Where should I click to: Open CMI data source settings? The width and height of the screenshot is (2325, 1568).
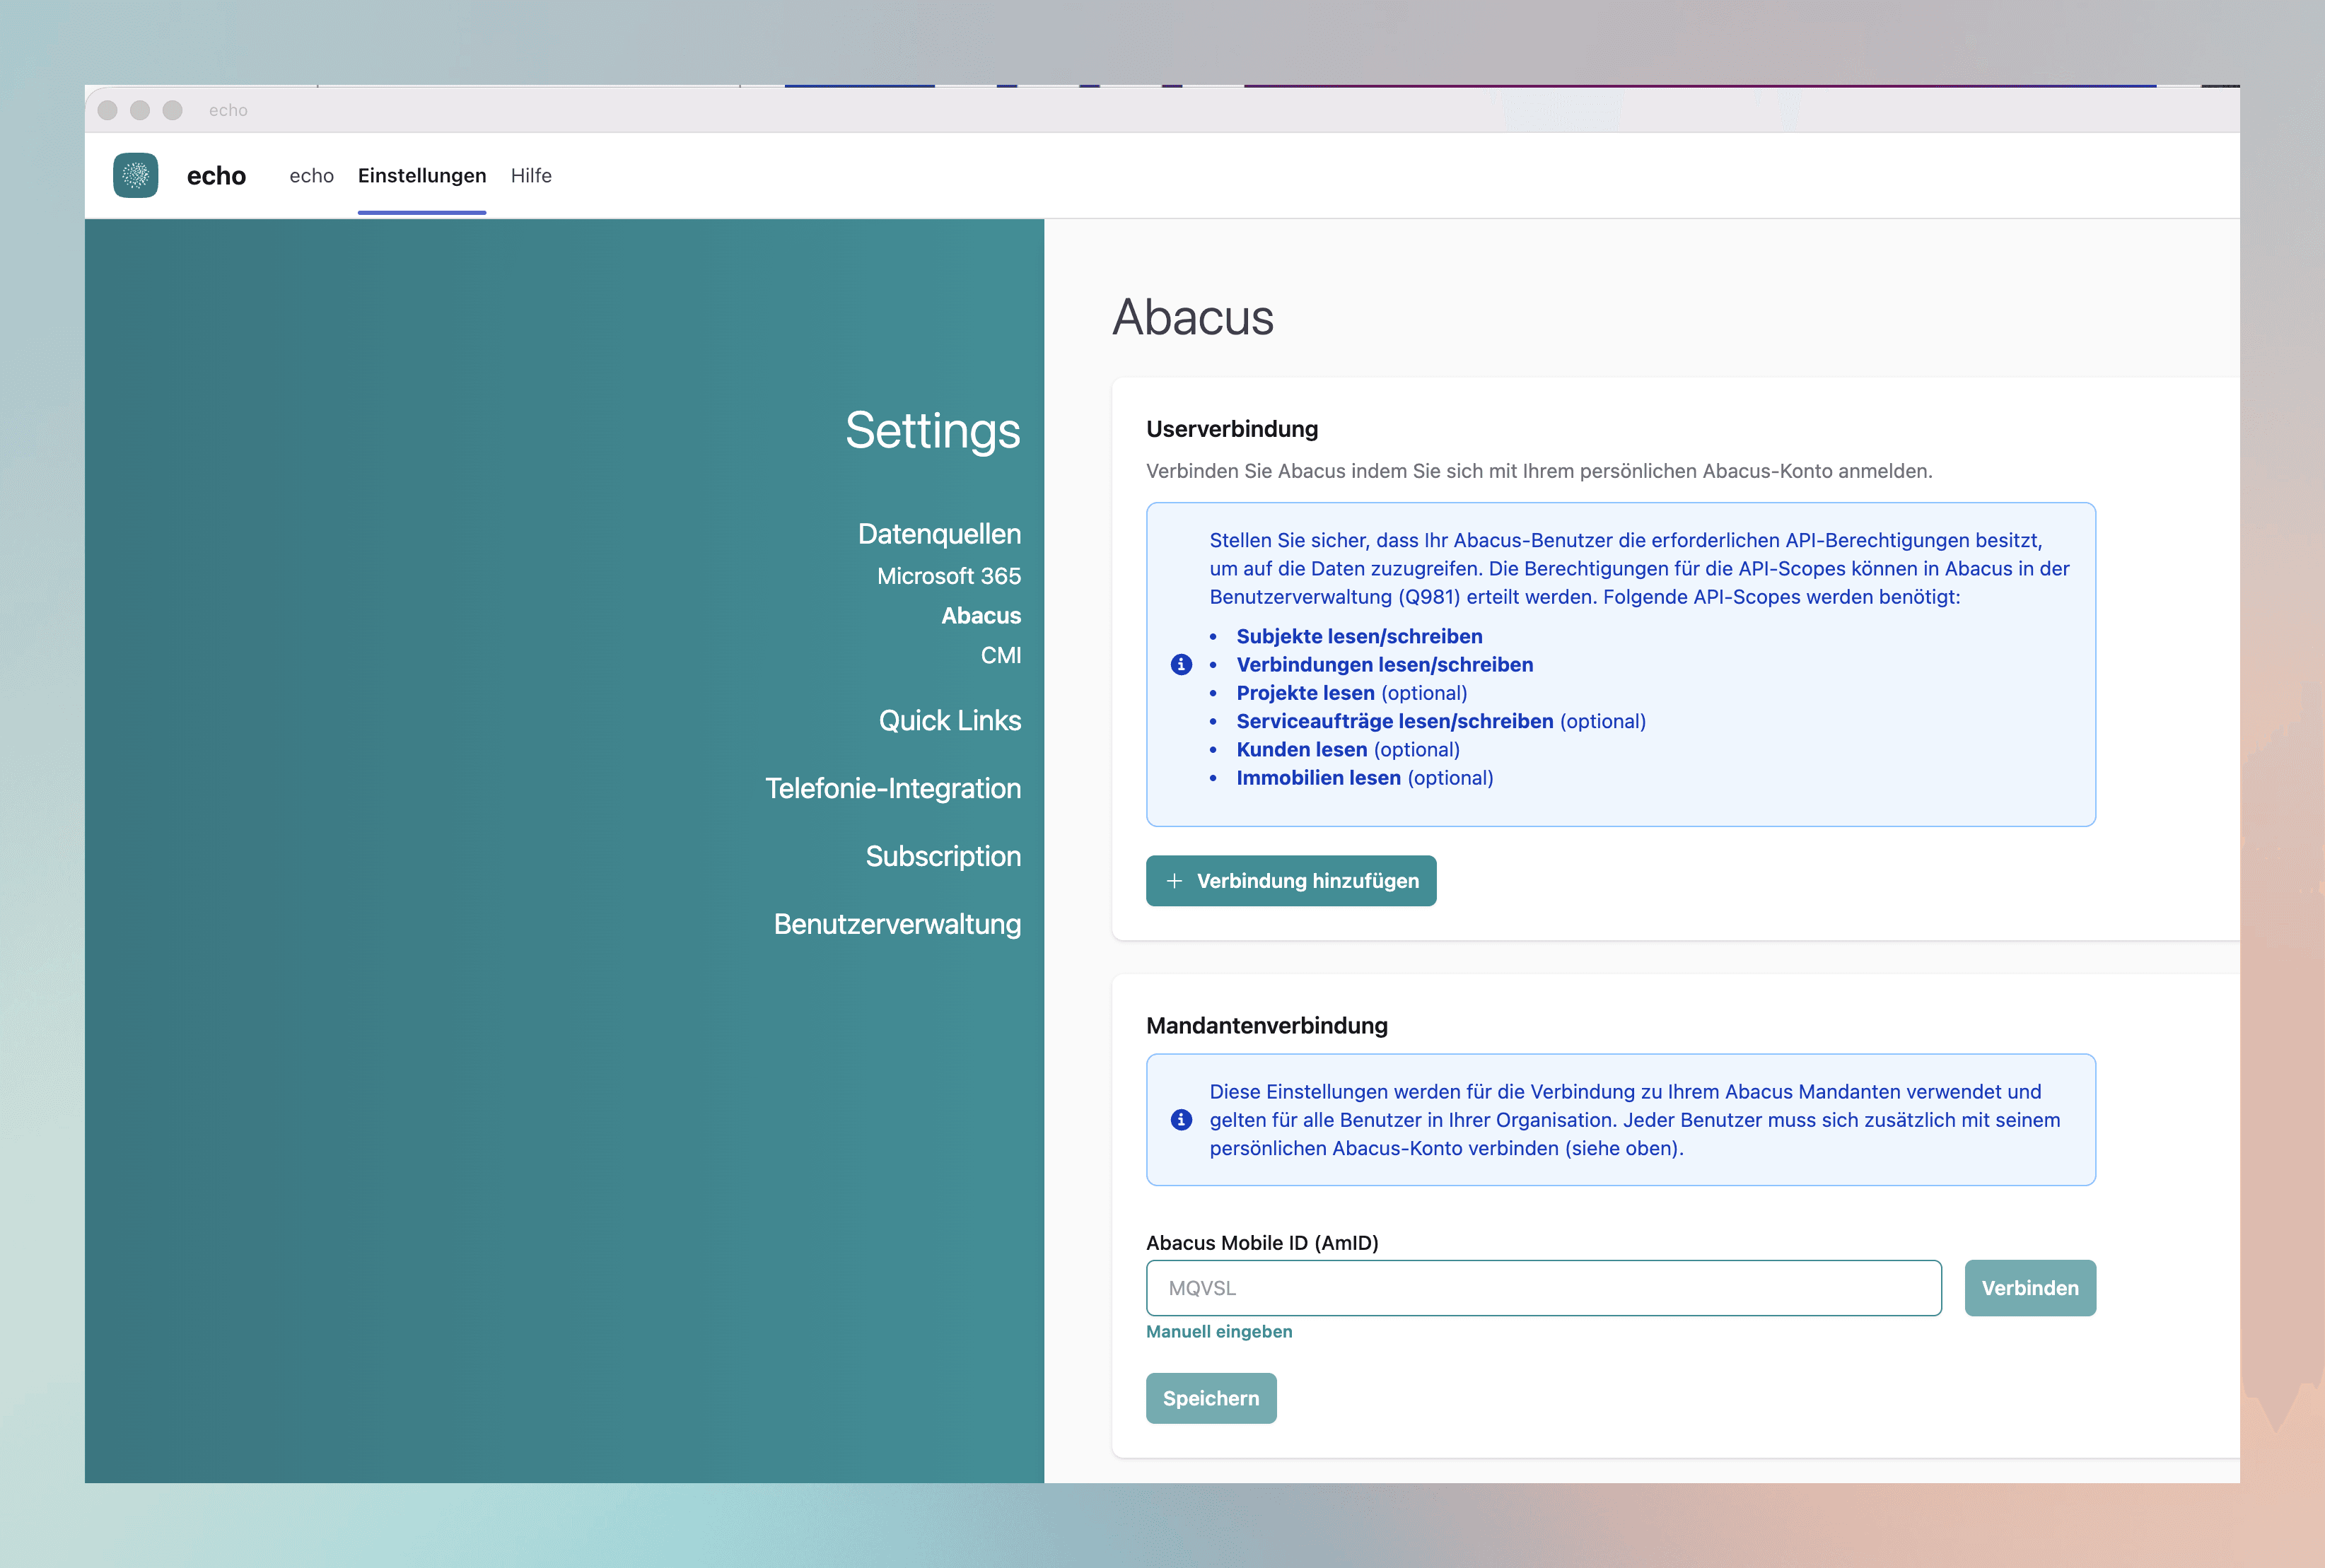[1001, 656]
